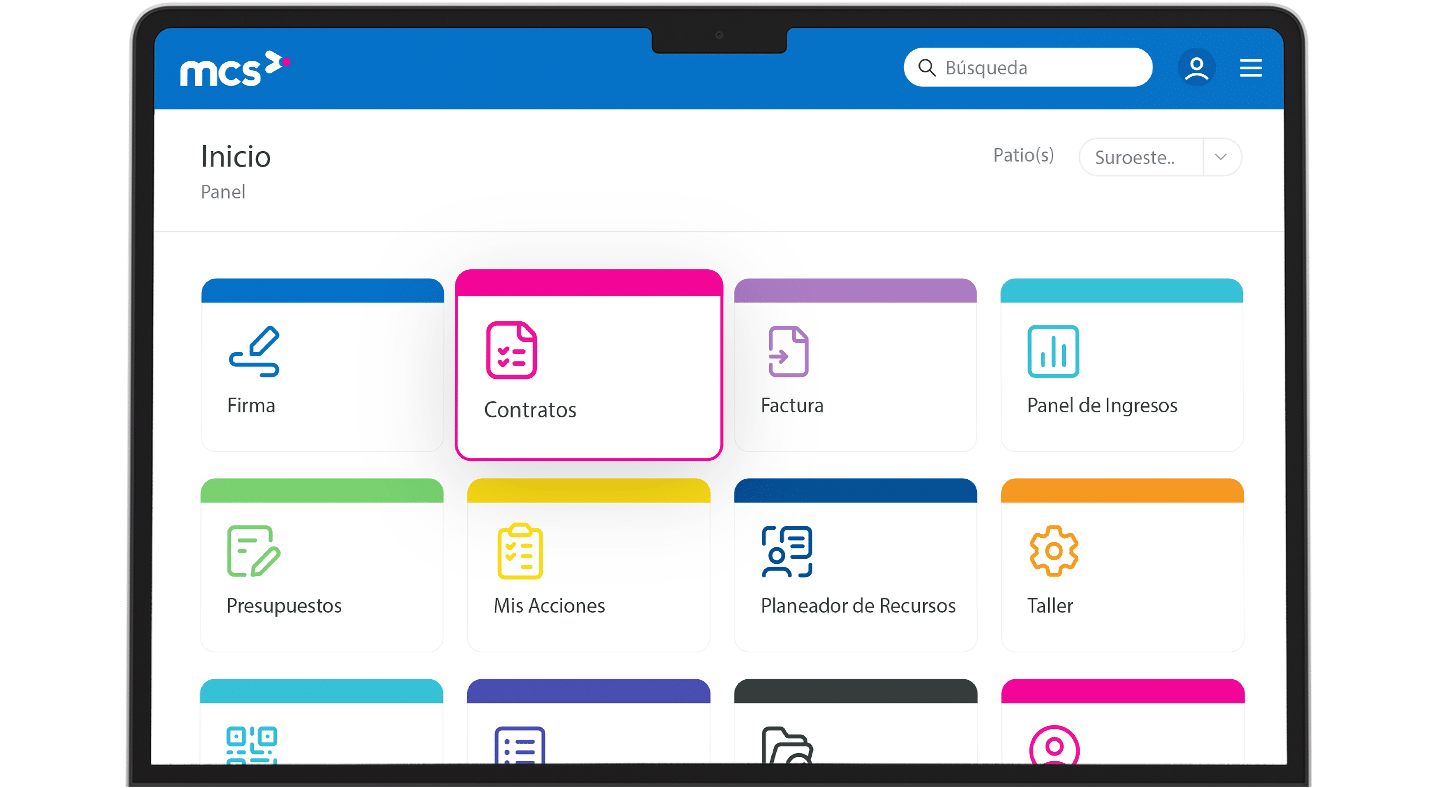
Task: Open the Mis Acciones card label
Action: pos(549,606)
